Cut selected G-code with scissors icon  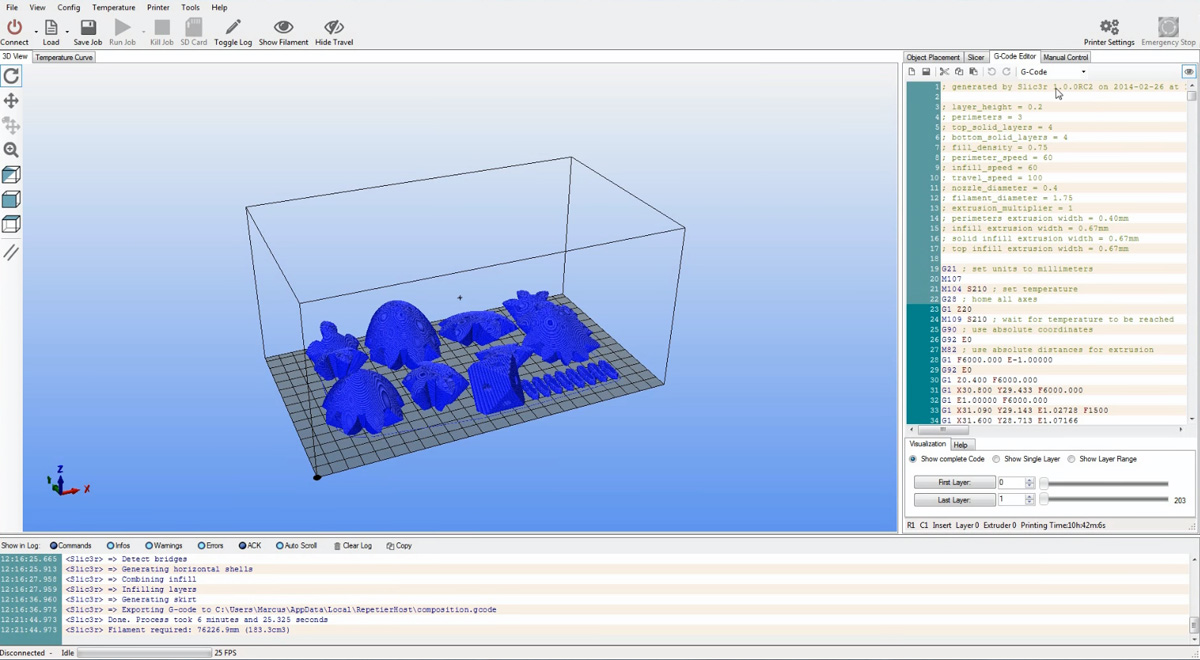[944, 71]
